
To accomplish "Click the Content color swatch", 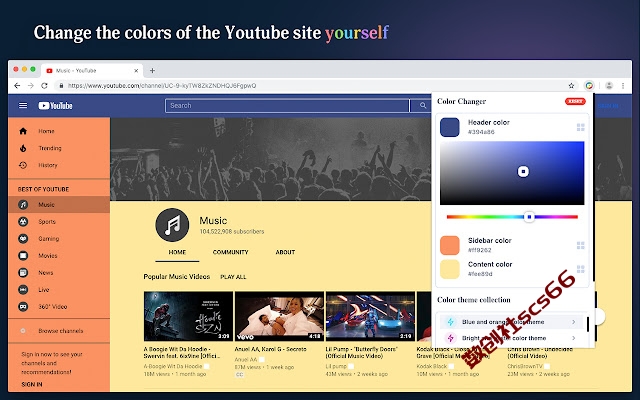I will point(449,269).
